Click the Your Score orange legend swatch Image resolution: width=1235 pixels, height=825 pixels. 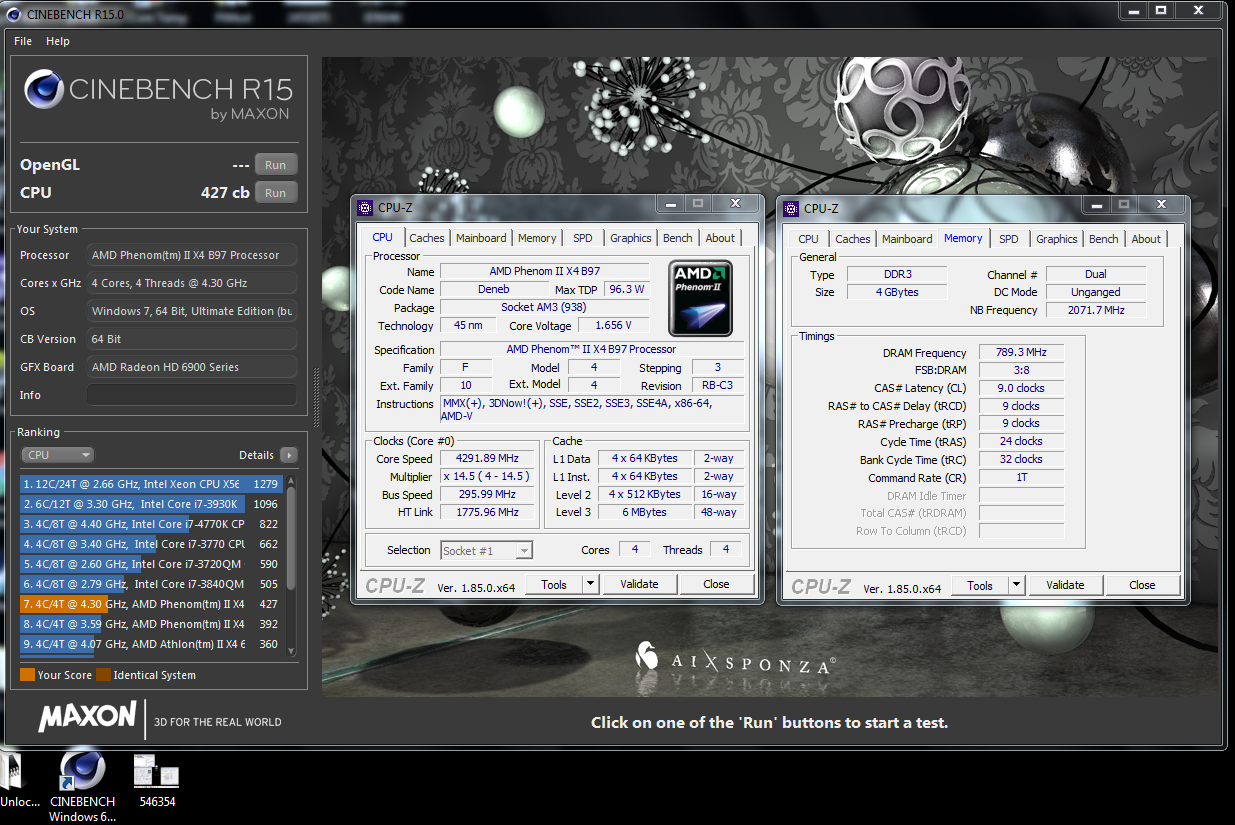(27, 675)
